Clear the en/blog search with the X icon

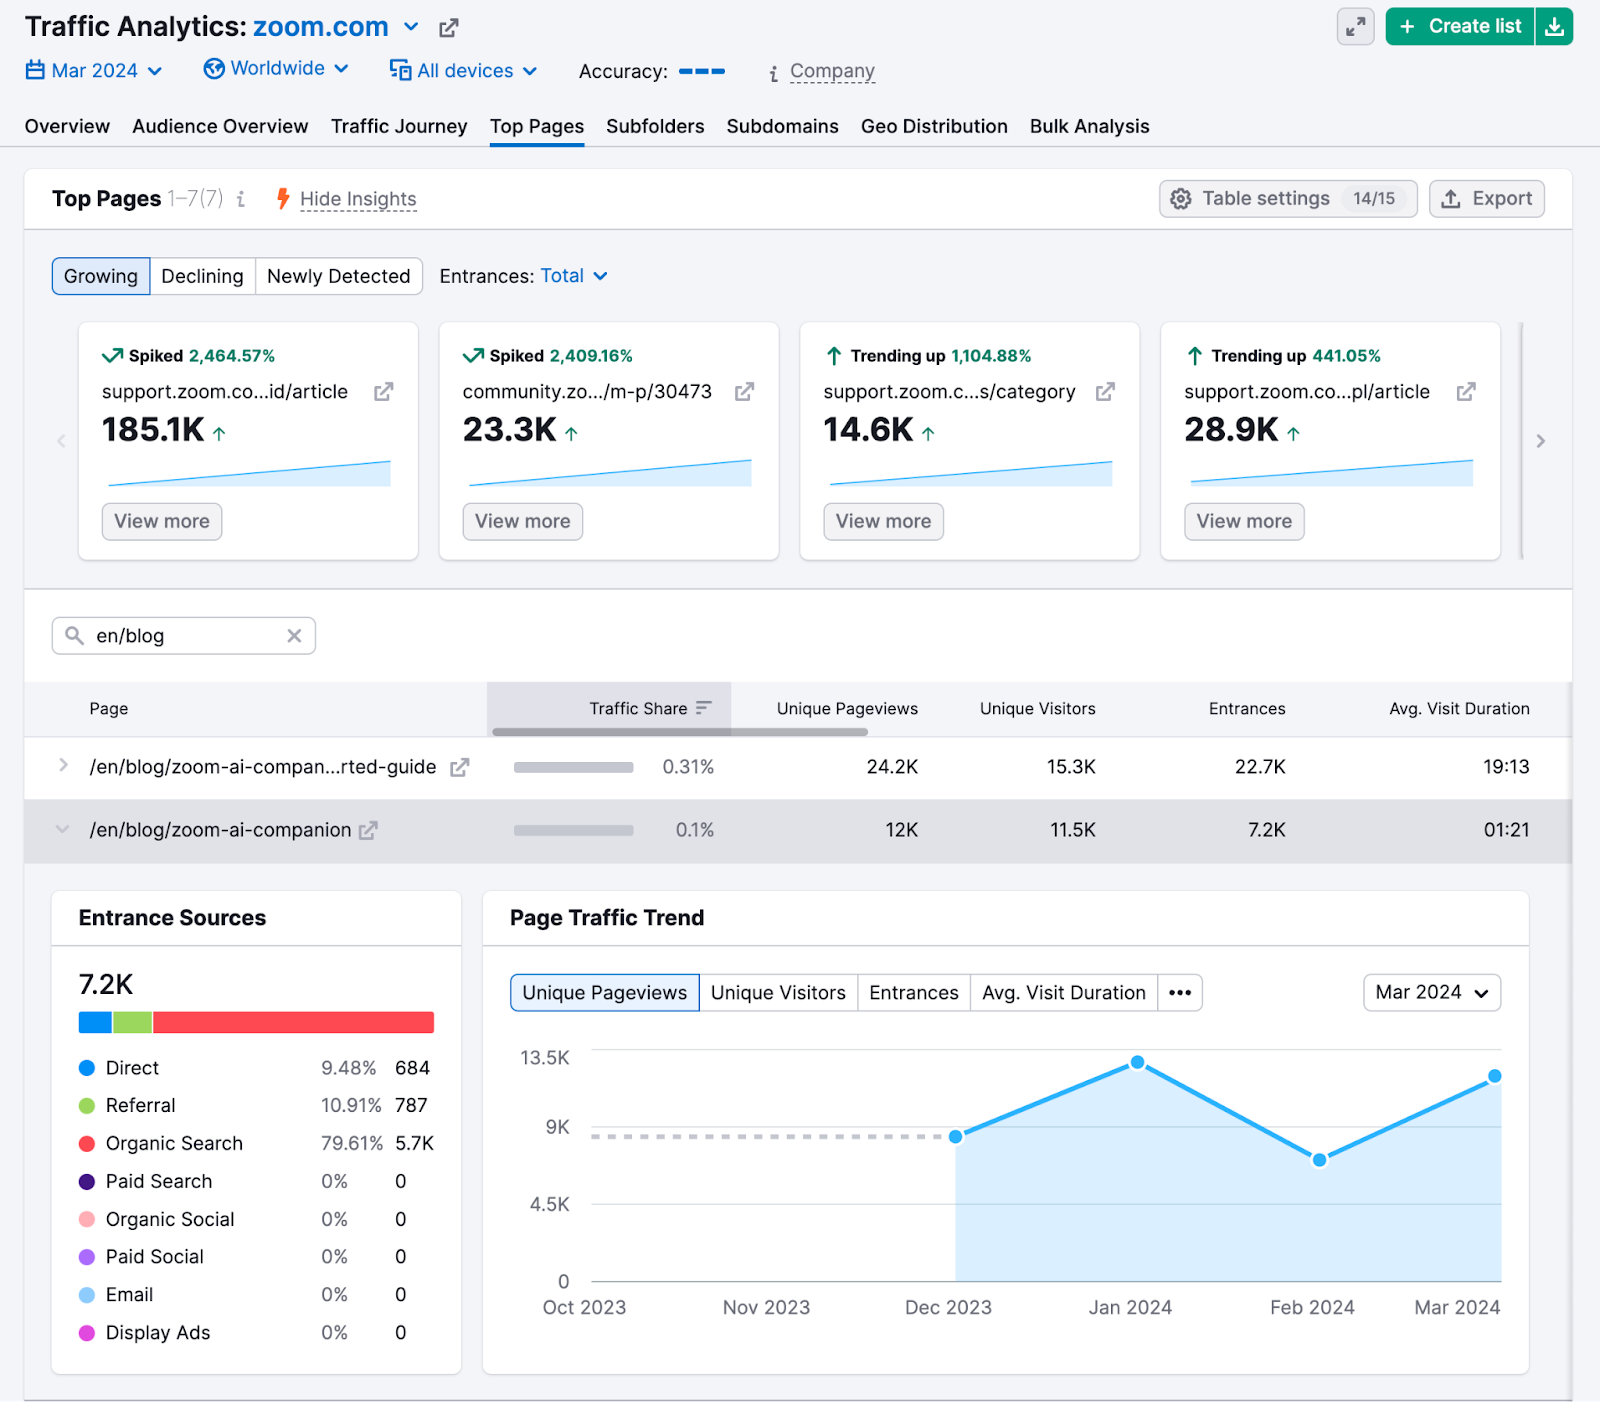pyautogui.click(x=294, y=635)
